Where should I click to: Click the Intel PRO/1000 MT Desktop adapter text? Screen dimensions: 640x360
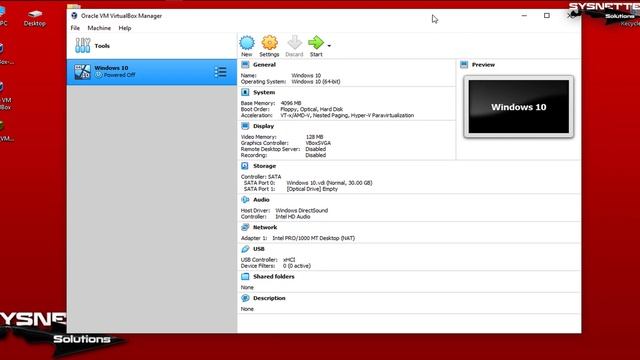point(313,238)
